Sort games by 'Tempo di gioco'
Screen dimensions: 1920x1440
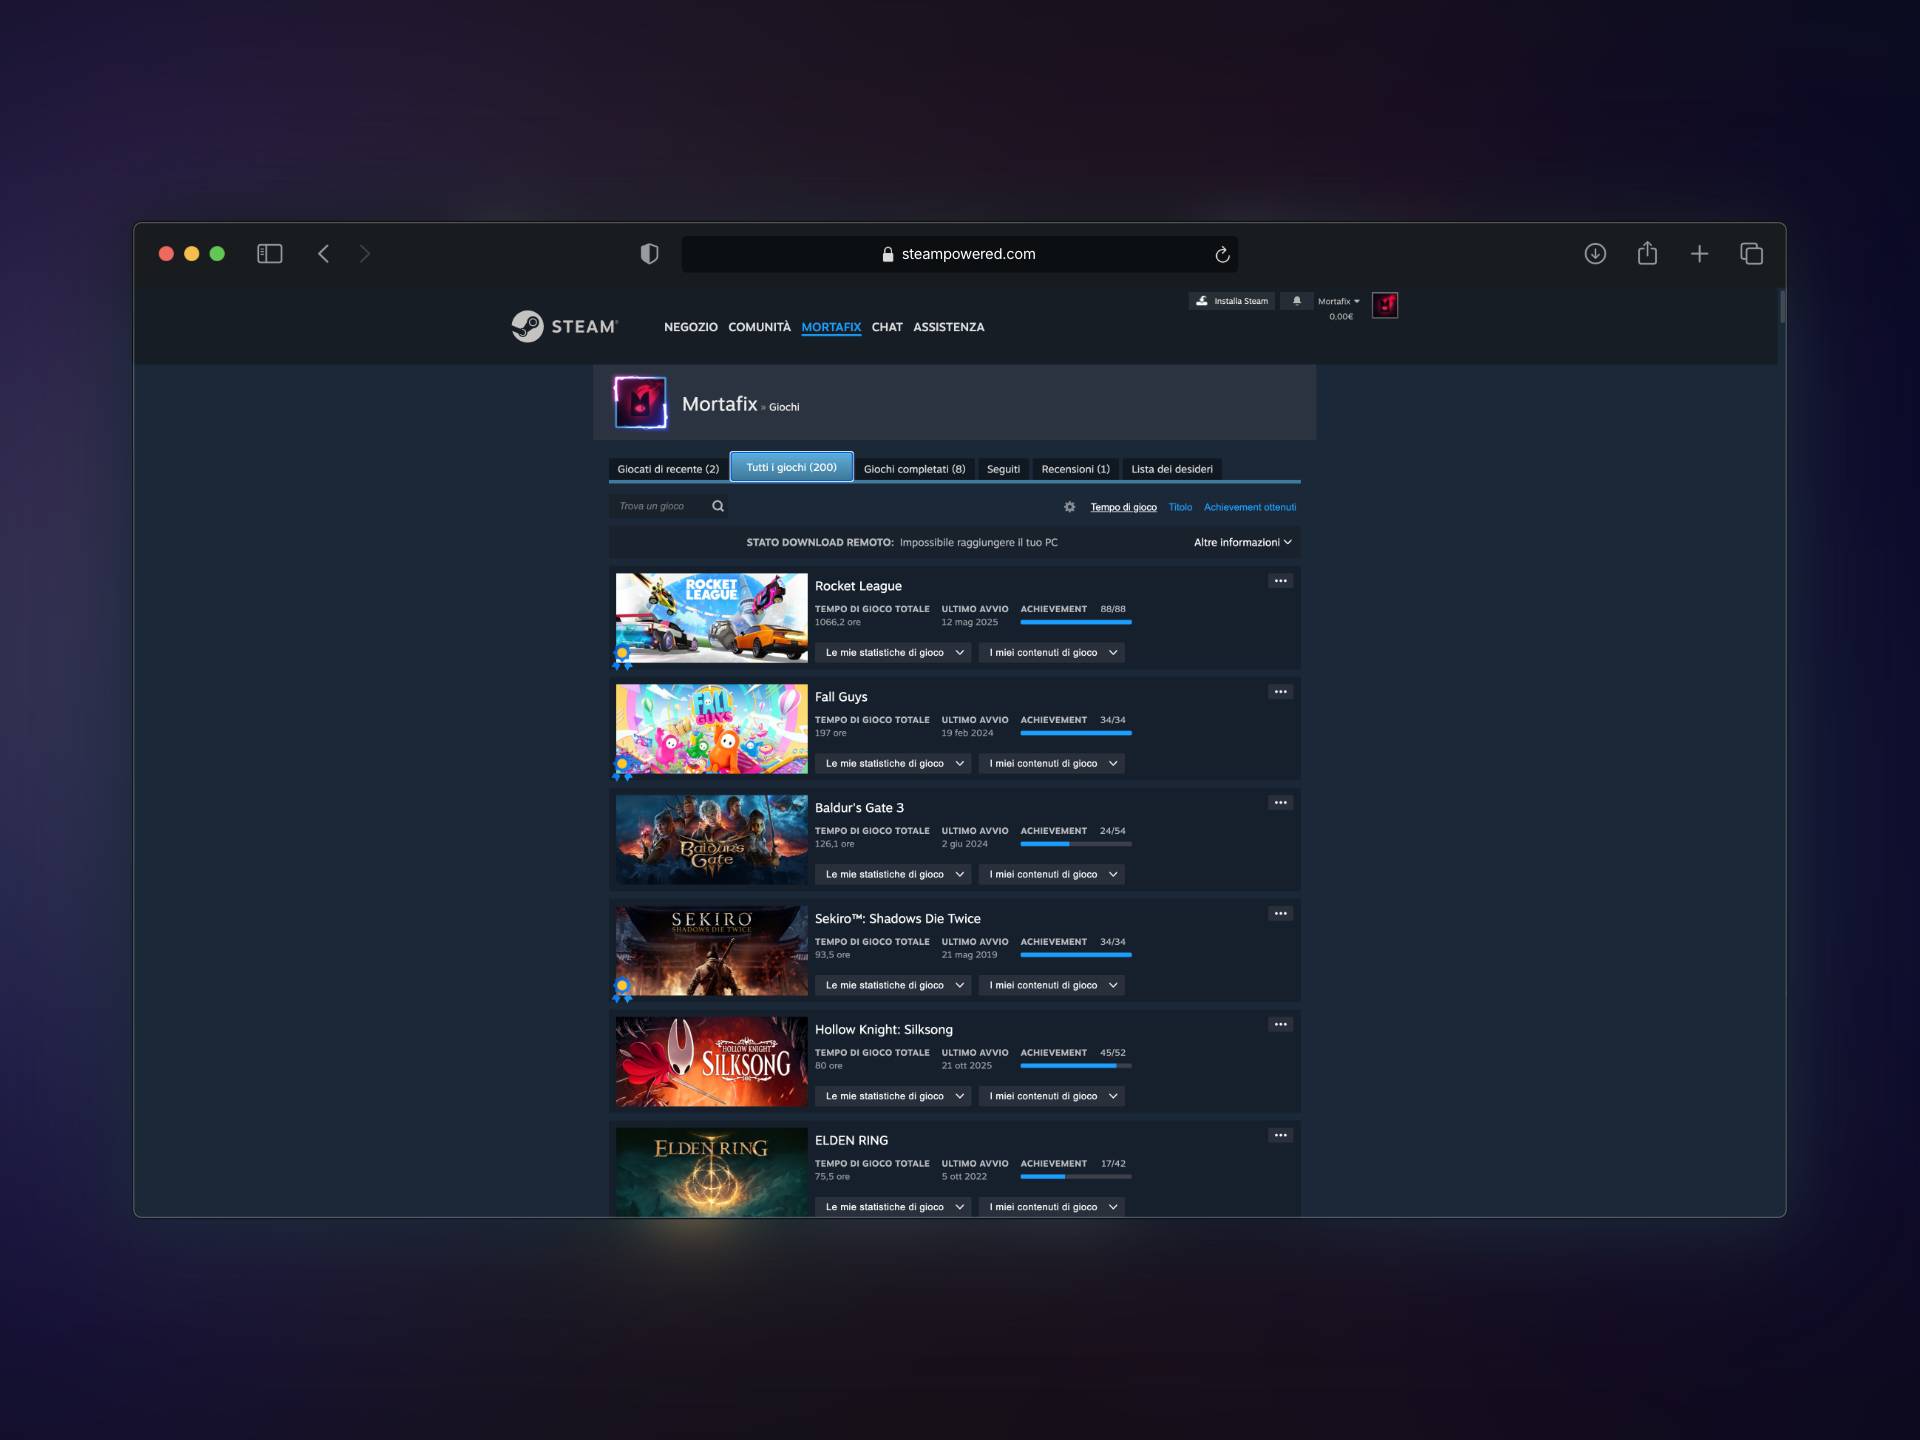click(1123, 507)
